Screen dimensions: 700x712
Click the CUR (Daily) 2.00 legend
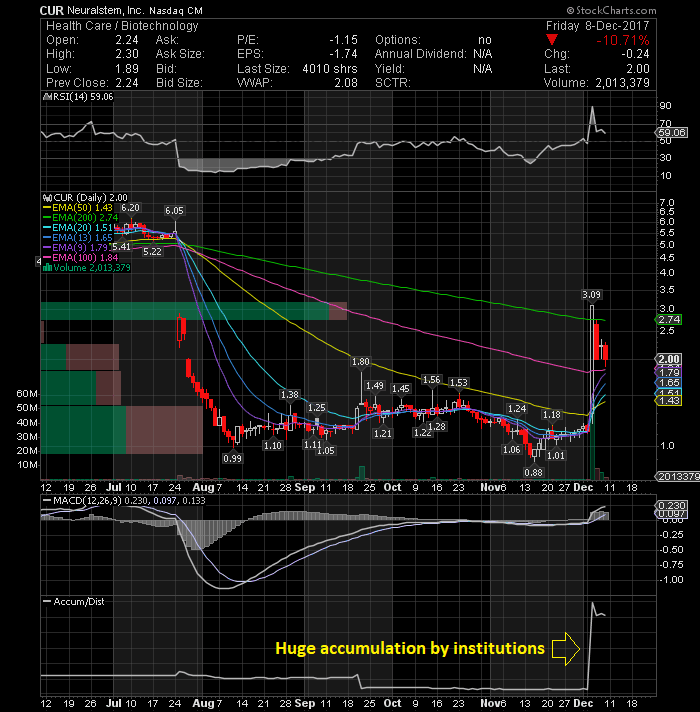(x=90, y=198)
